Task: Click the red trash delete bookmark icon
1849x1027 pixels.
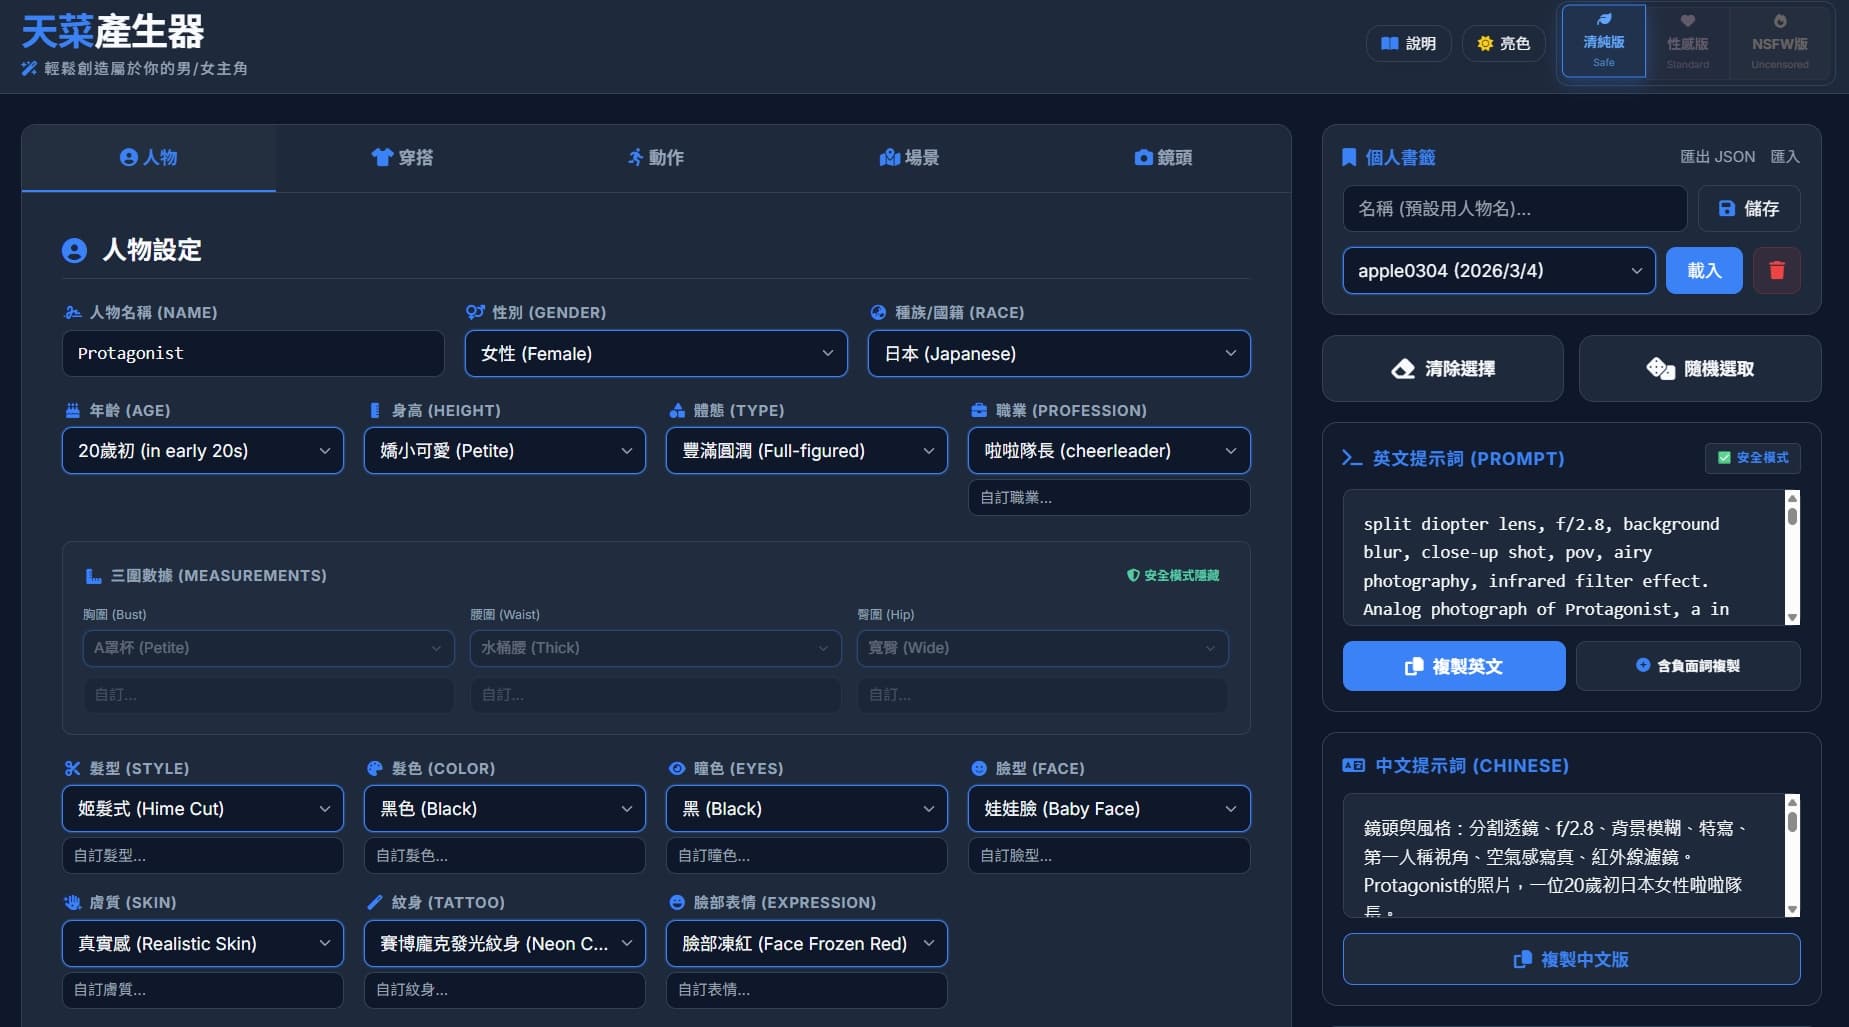Action: click(x=1777, y=271)
